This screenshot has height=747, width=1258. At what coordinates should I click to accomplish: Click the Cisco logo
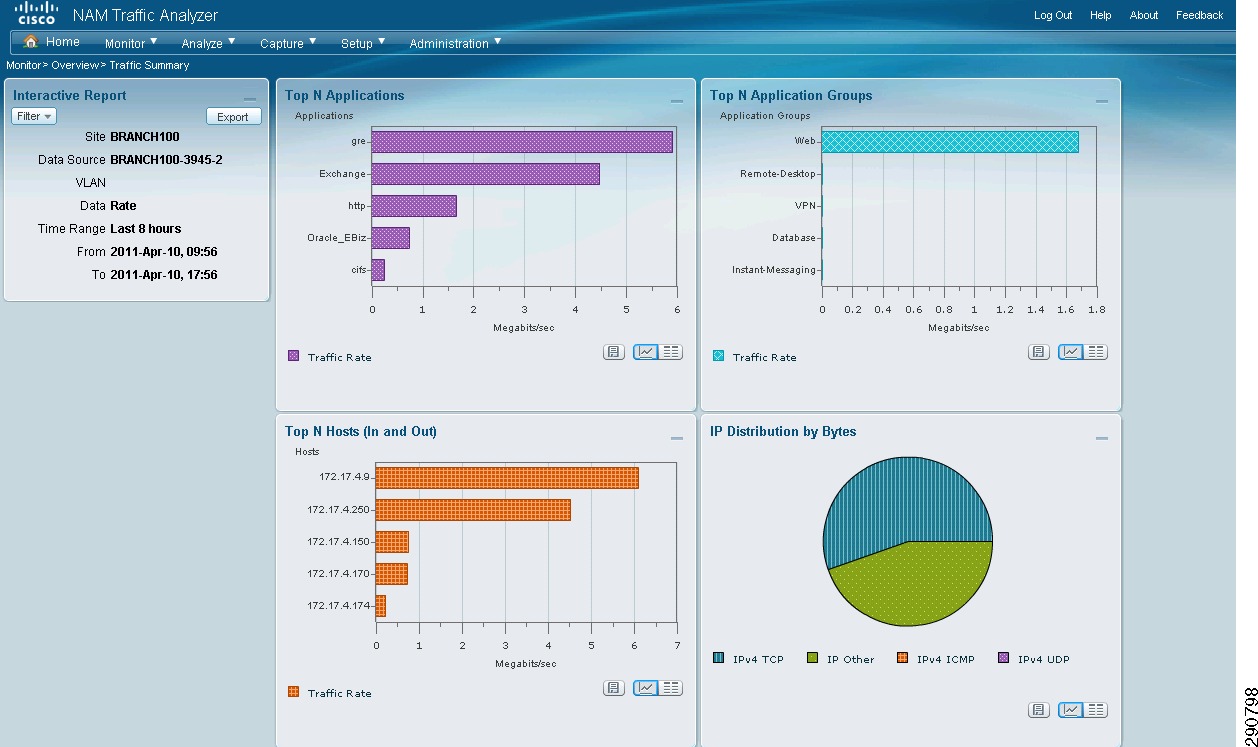coord(37,14)
